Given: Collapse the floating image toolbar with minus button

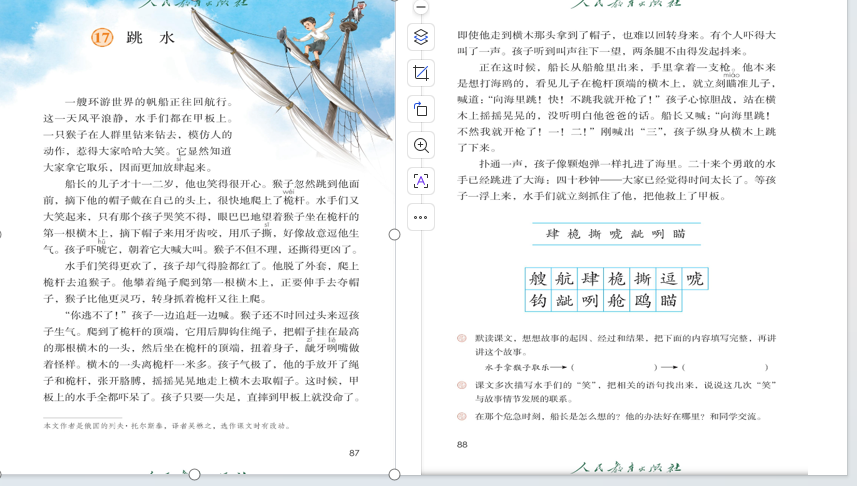Looking at the screenshot, I should [x=421, y=7].
